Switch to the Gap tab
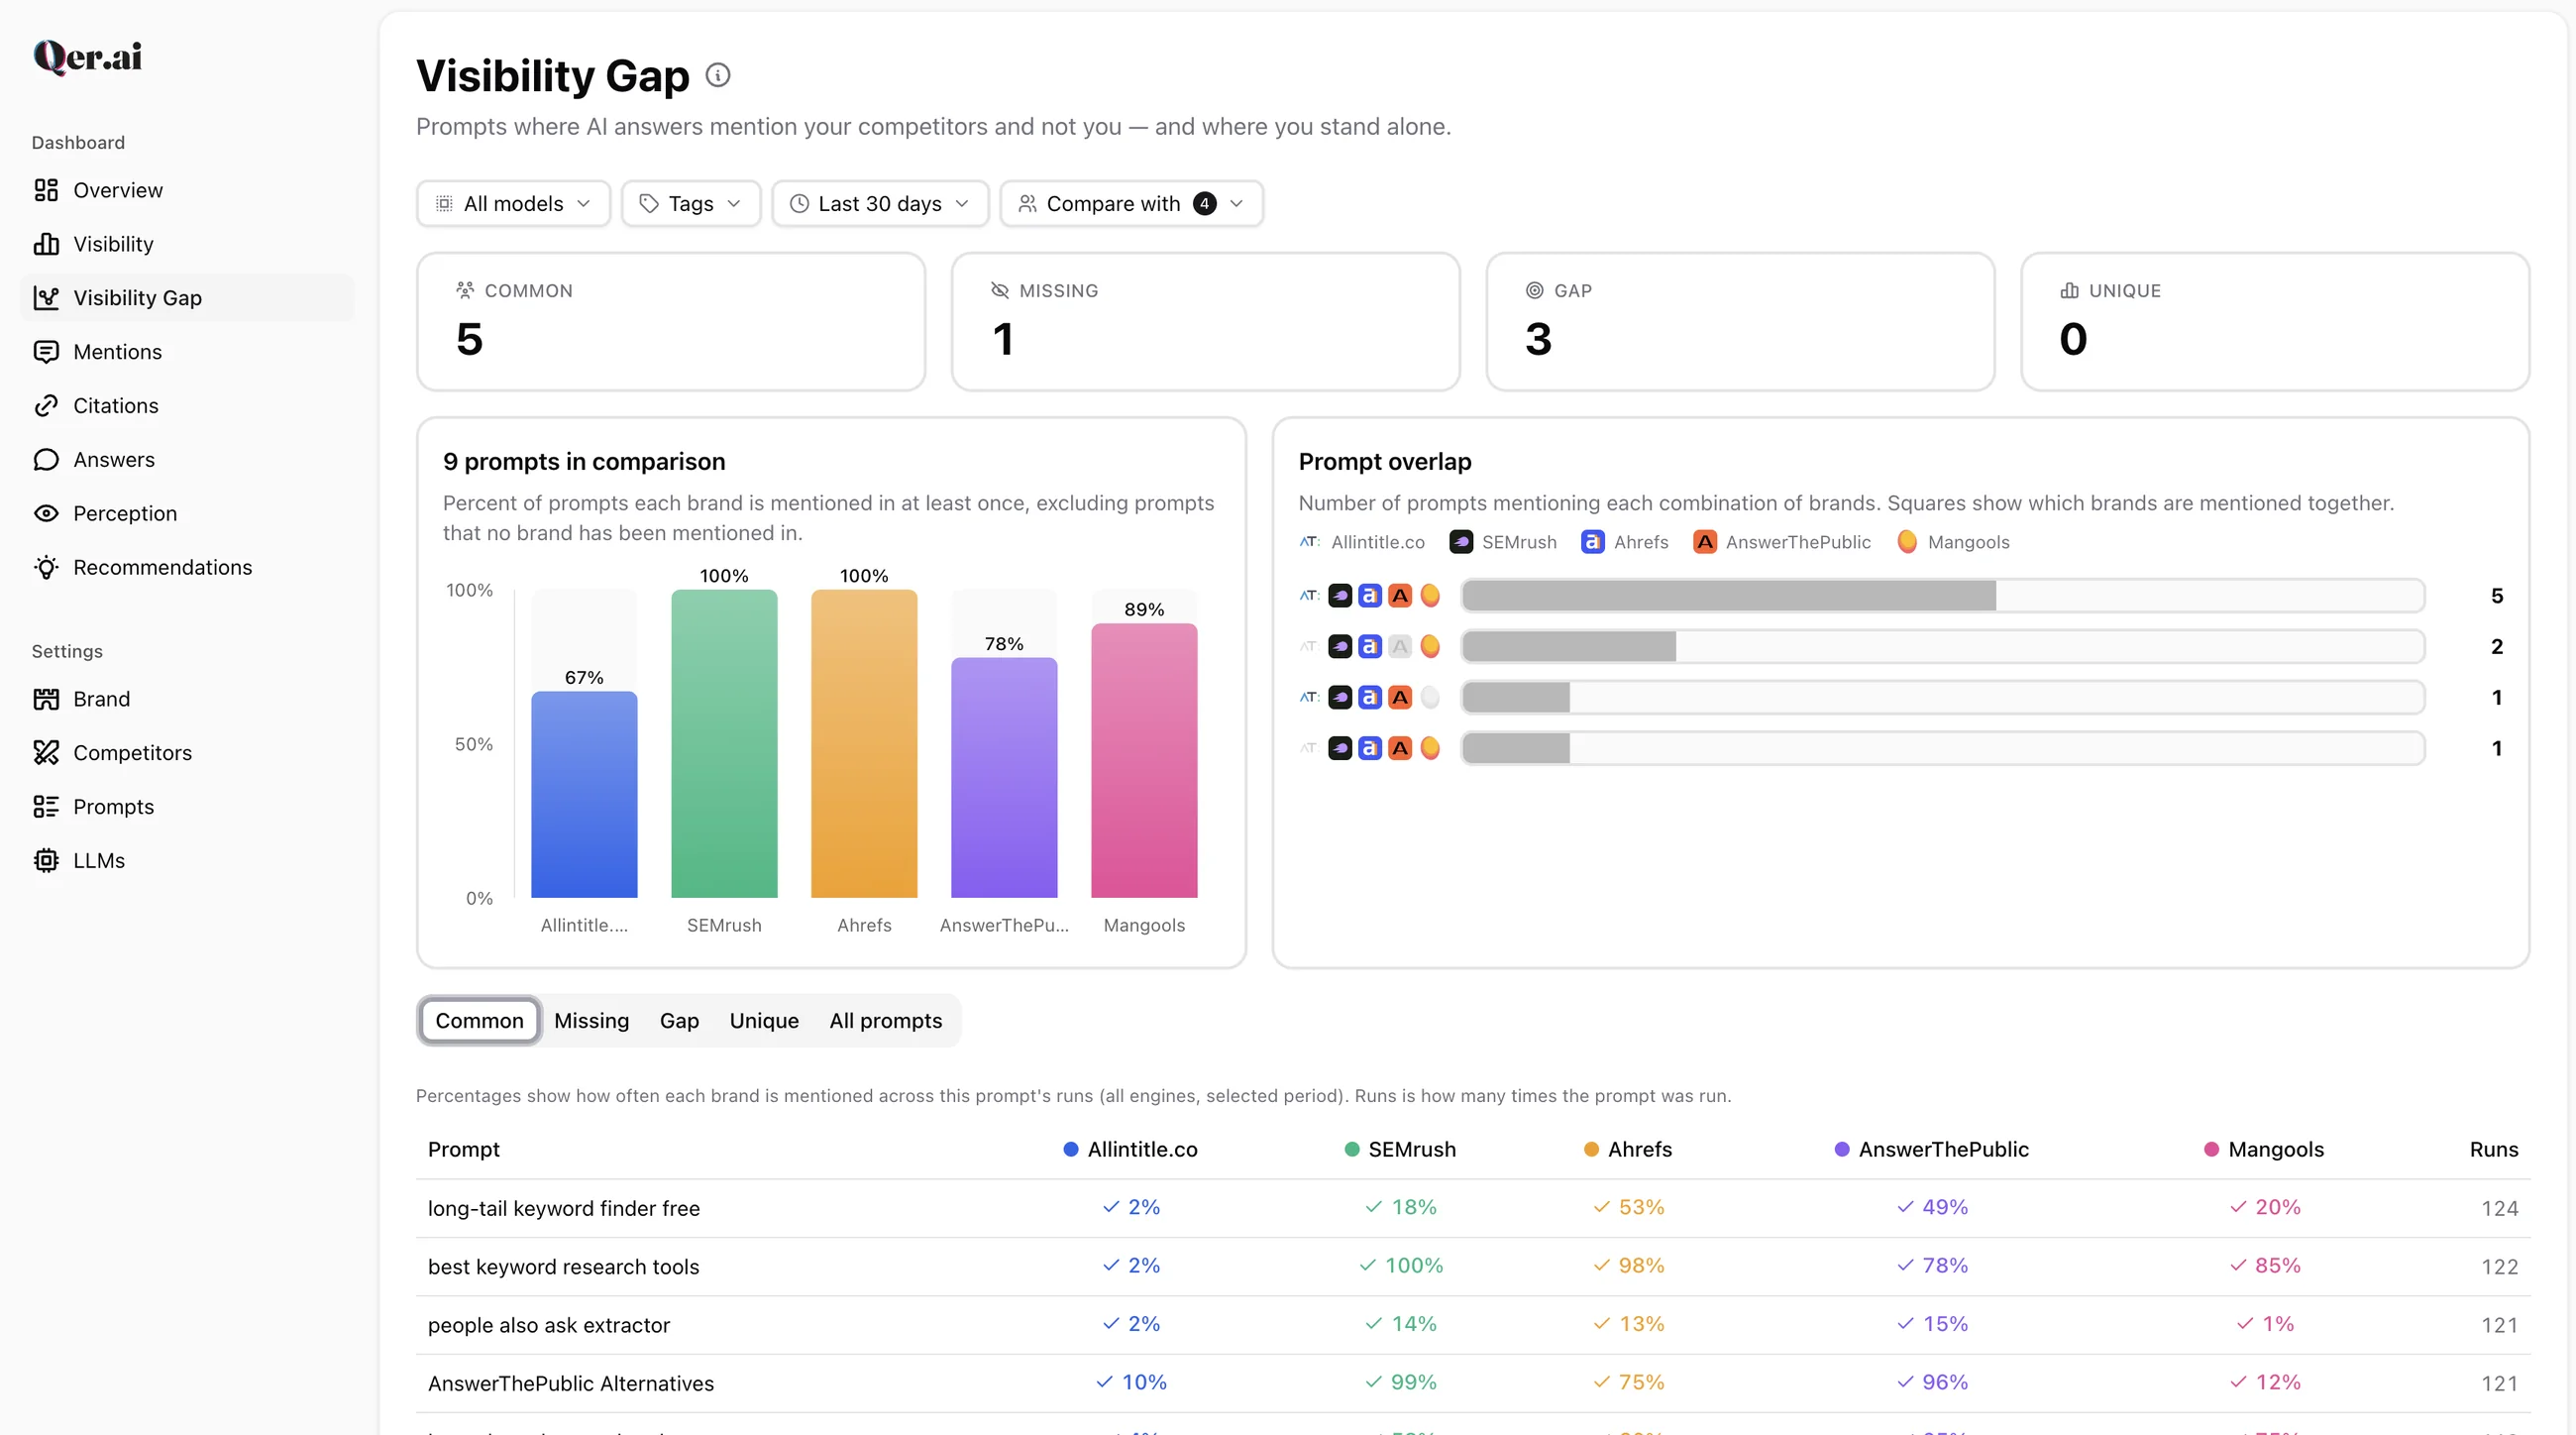This screenshot has width=2576, height=1435. point(679,1021)
